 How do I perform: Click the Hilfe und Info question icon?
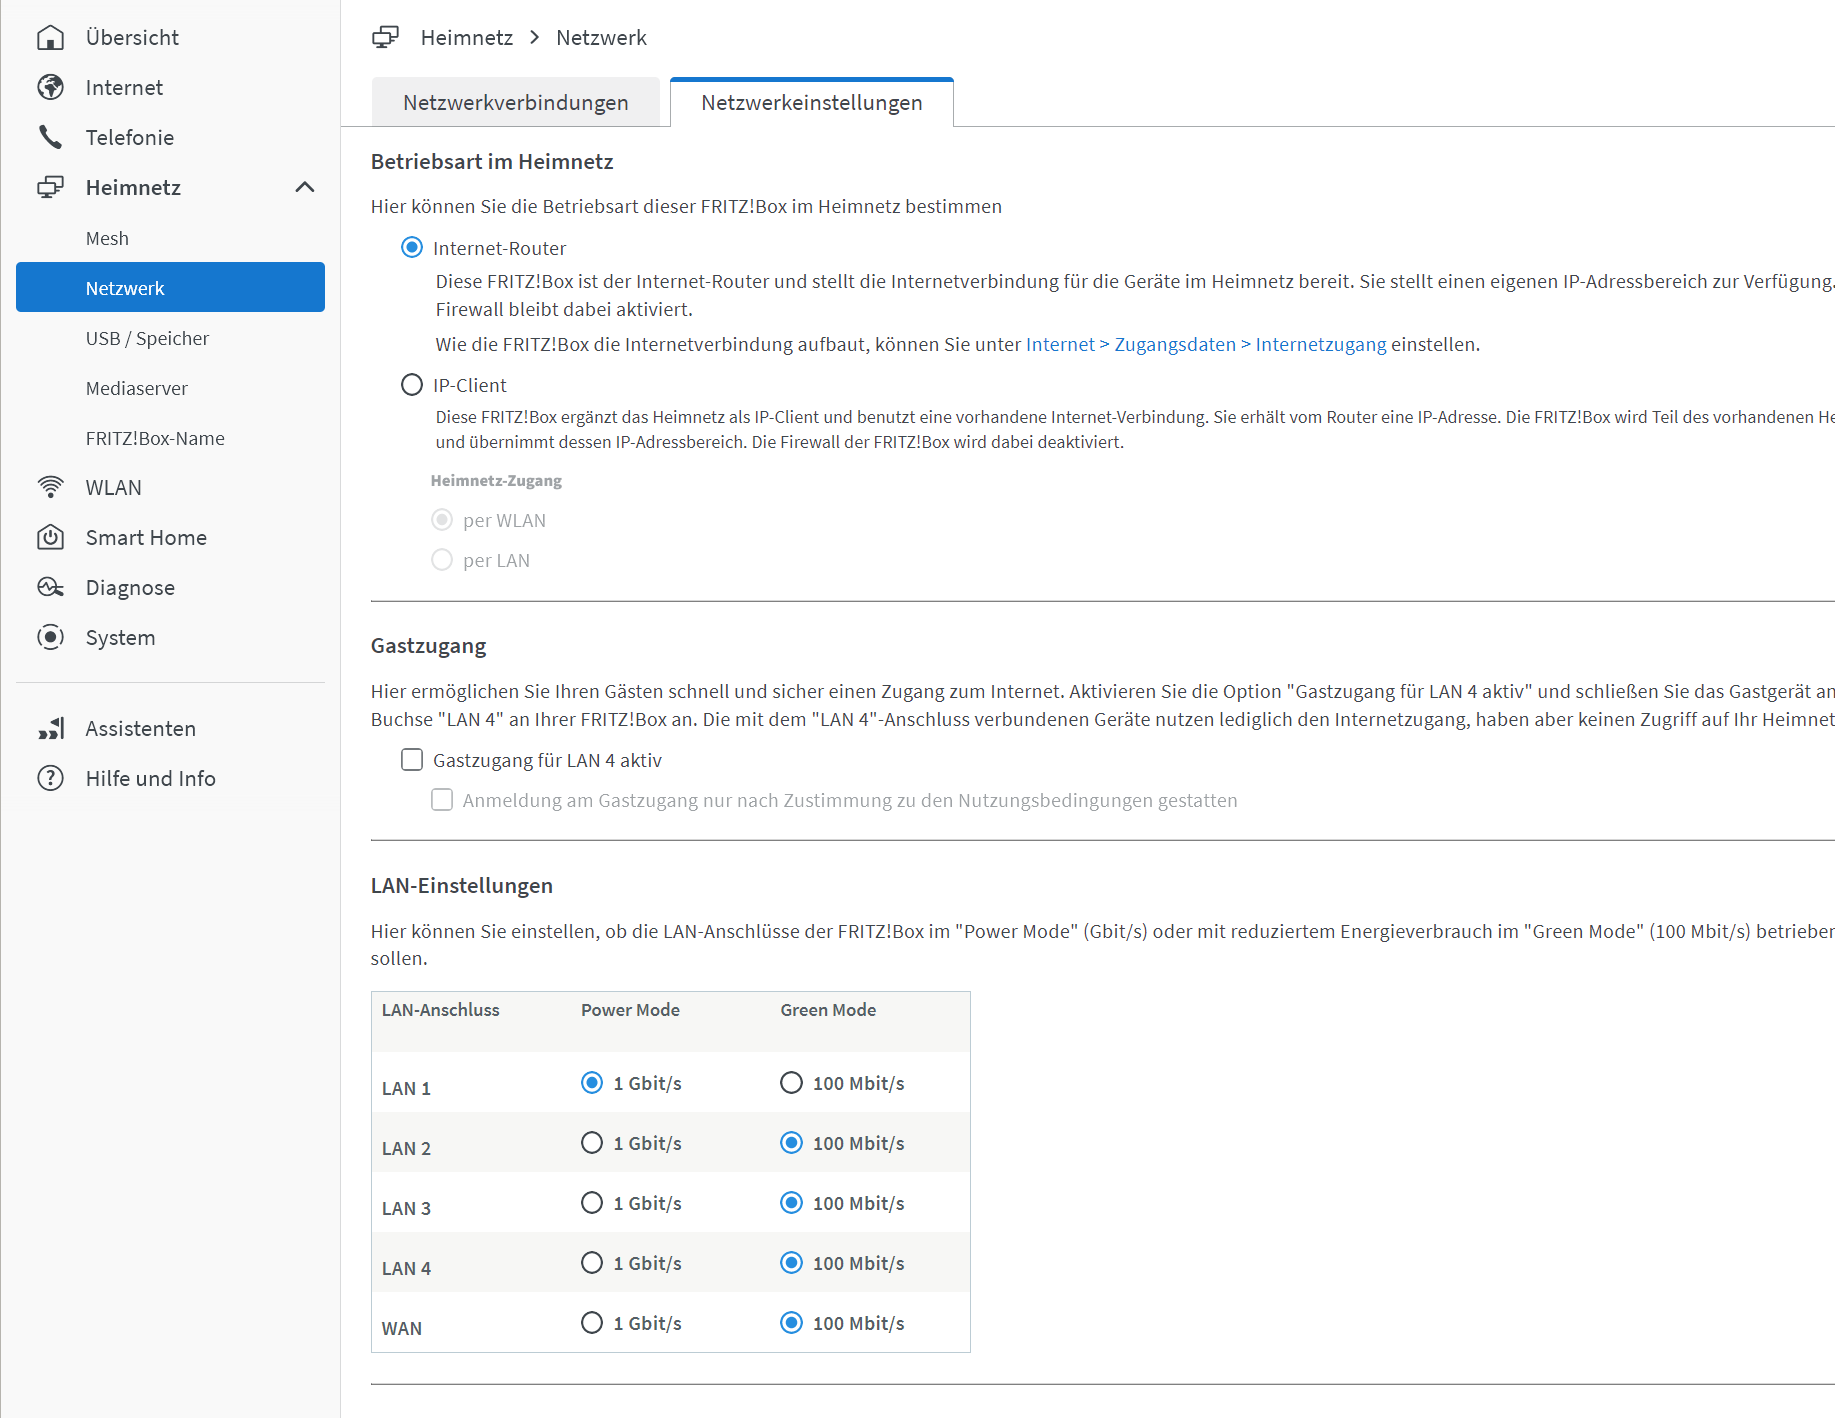point(50,779)
